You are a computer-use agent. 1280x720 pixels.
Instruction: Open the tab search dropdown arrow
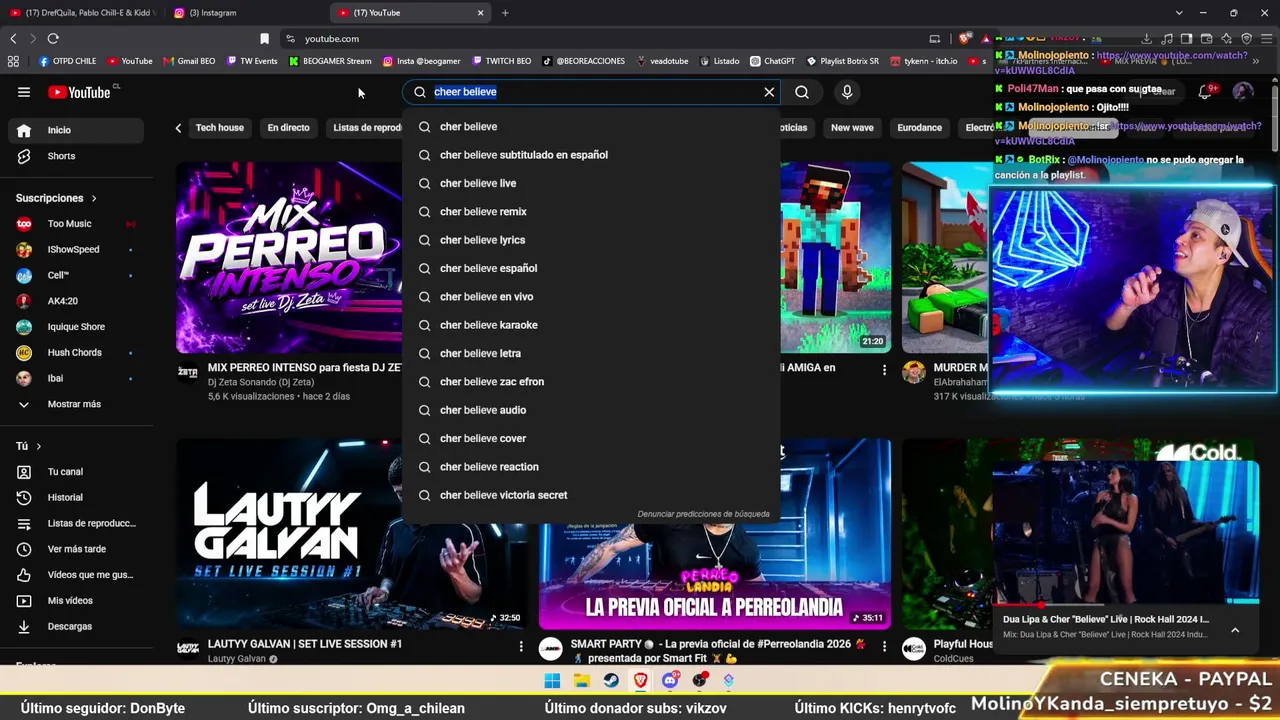point(1179,13)
